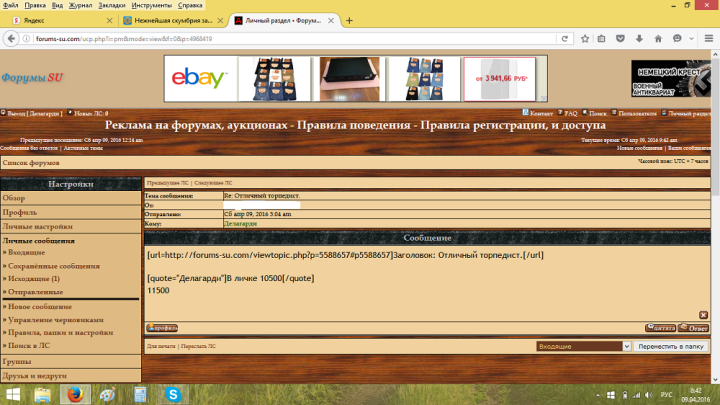Open the folder dropdown showing Входящие
The width and height of the screenshot is (720, 405).
click(x=581, y=346)
